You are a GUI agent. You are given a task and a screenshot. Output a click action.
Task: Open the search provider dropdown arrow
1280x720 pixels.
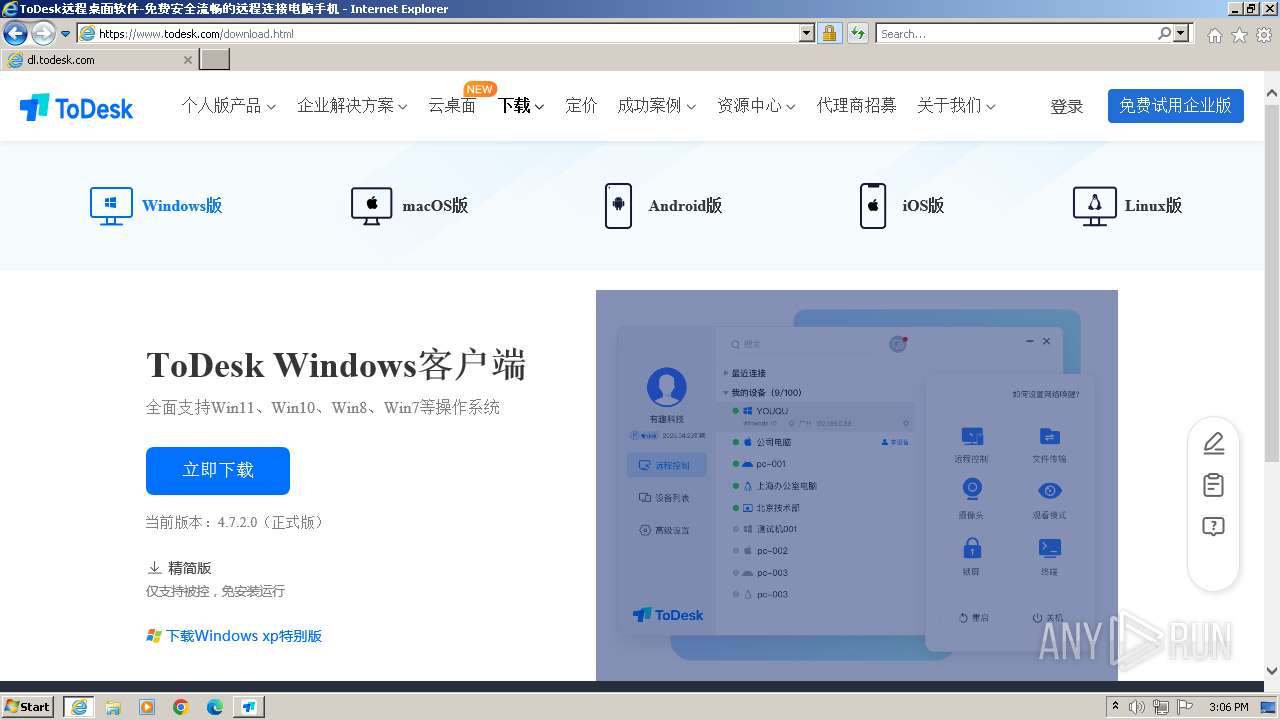click(1182, 34)
